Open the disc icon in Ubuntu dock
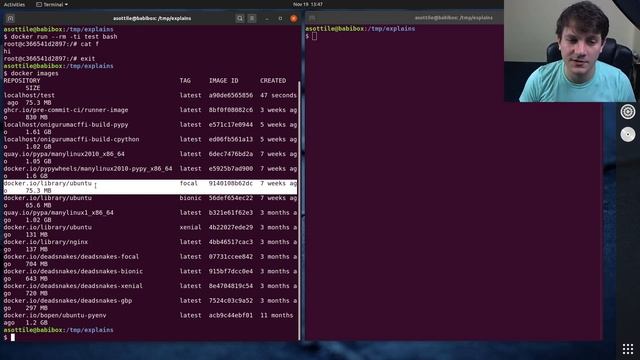640x360 pixels. tap(628, 134)
